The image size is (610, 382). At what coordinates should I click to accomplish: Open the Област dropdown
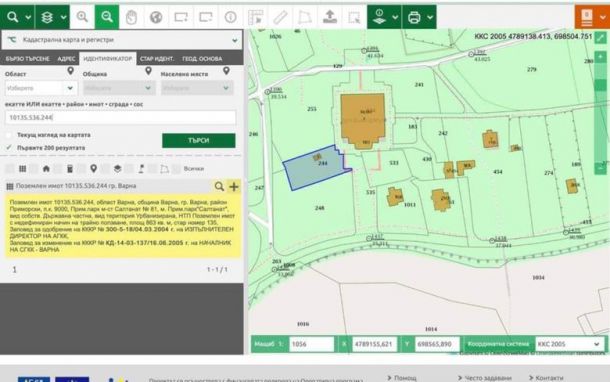pos(41,88)
